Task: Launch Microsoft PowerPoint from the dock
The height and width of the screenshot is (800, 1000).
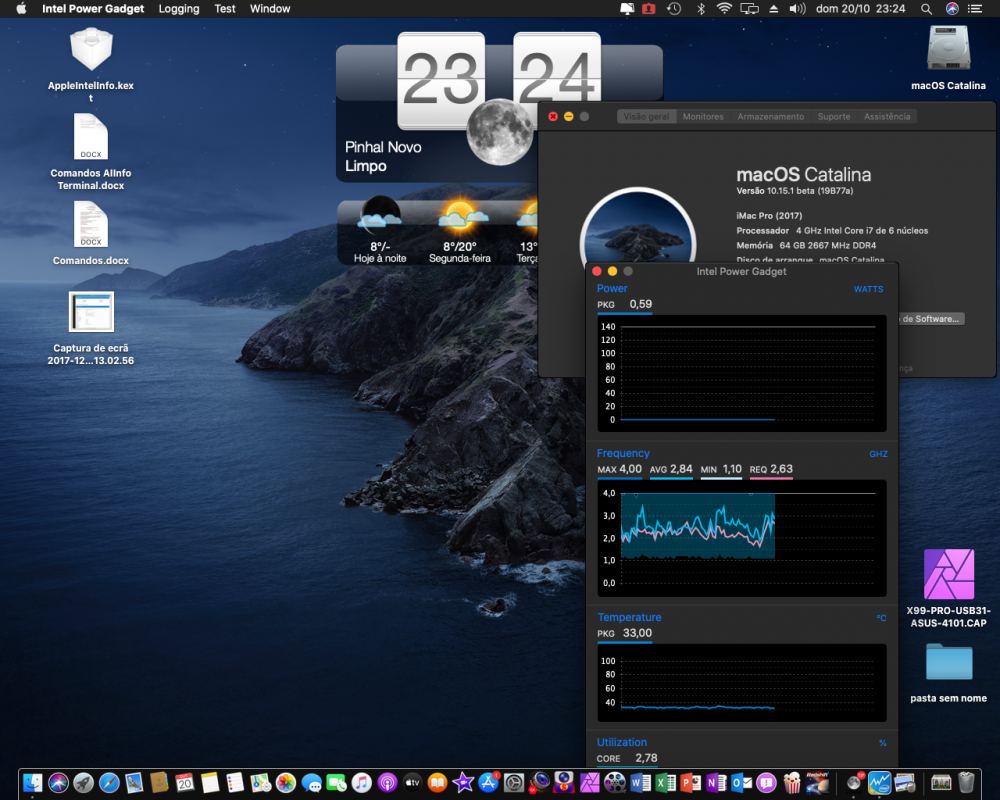Action: click(691, 782)
